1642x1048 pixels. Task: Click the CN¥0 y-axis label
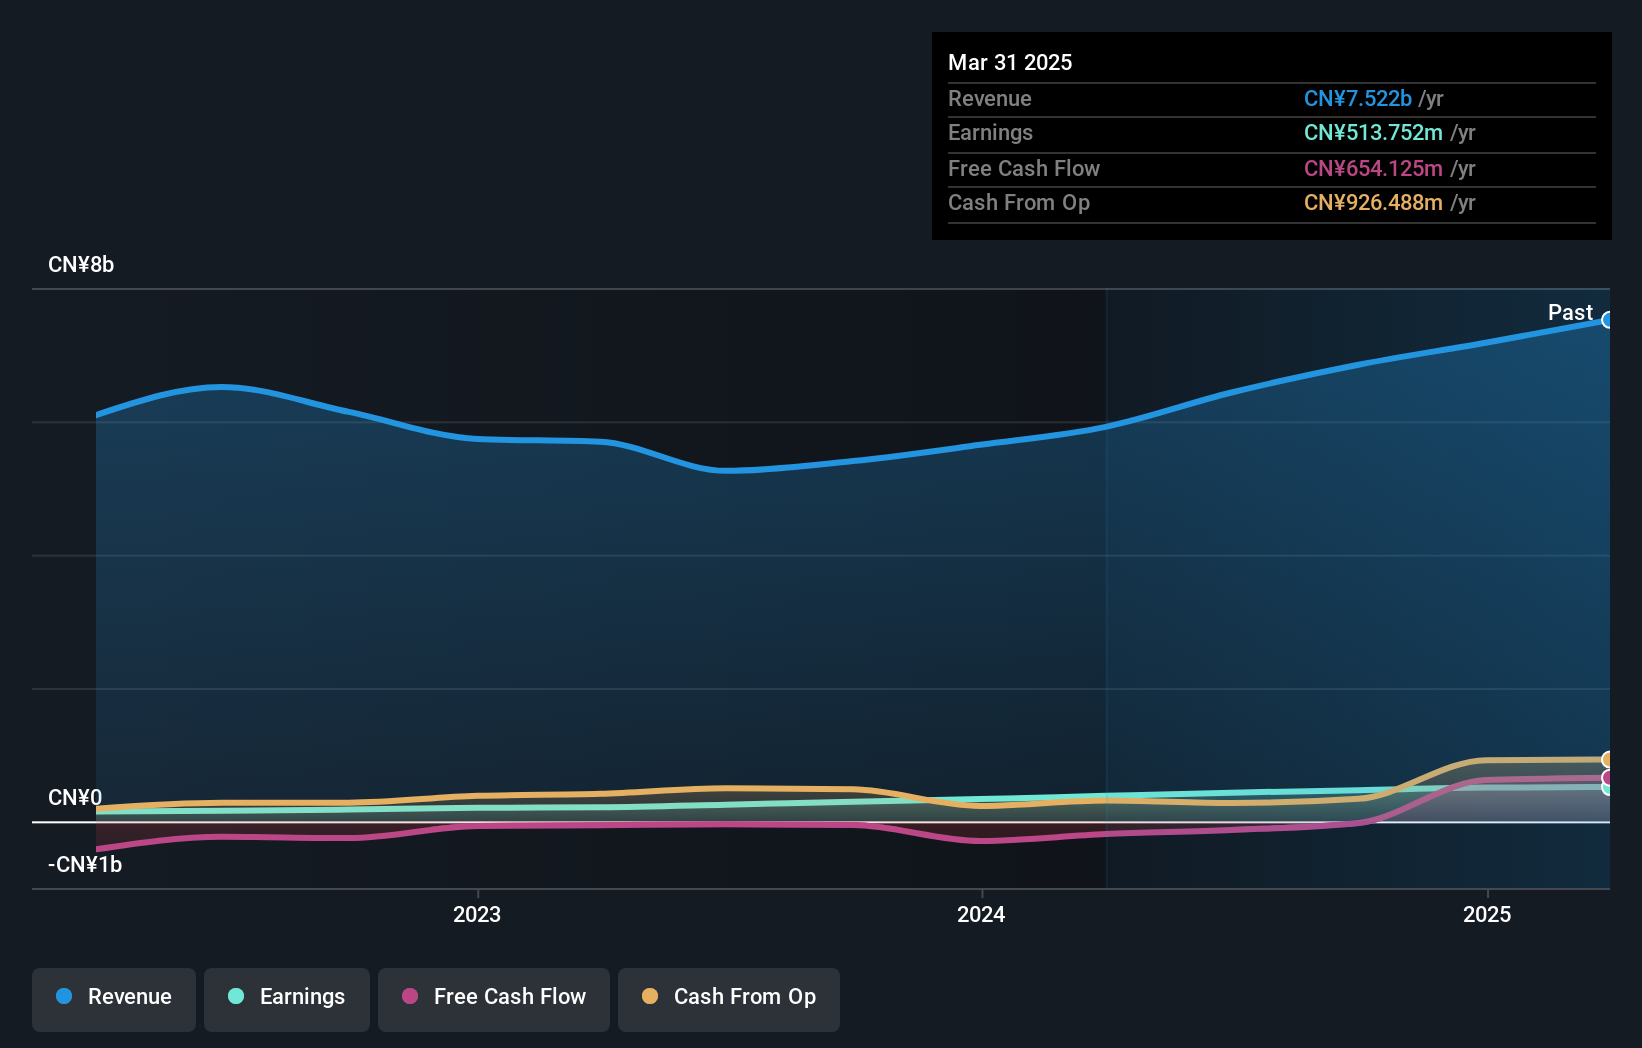75,797
